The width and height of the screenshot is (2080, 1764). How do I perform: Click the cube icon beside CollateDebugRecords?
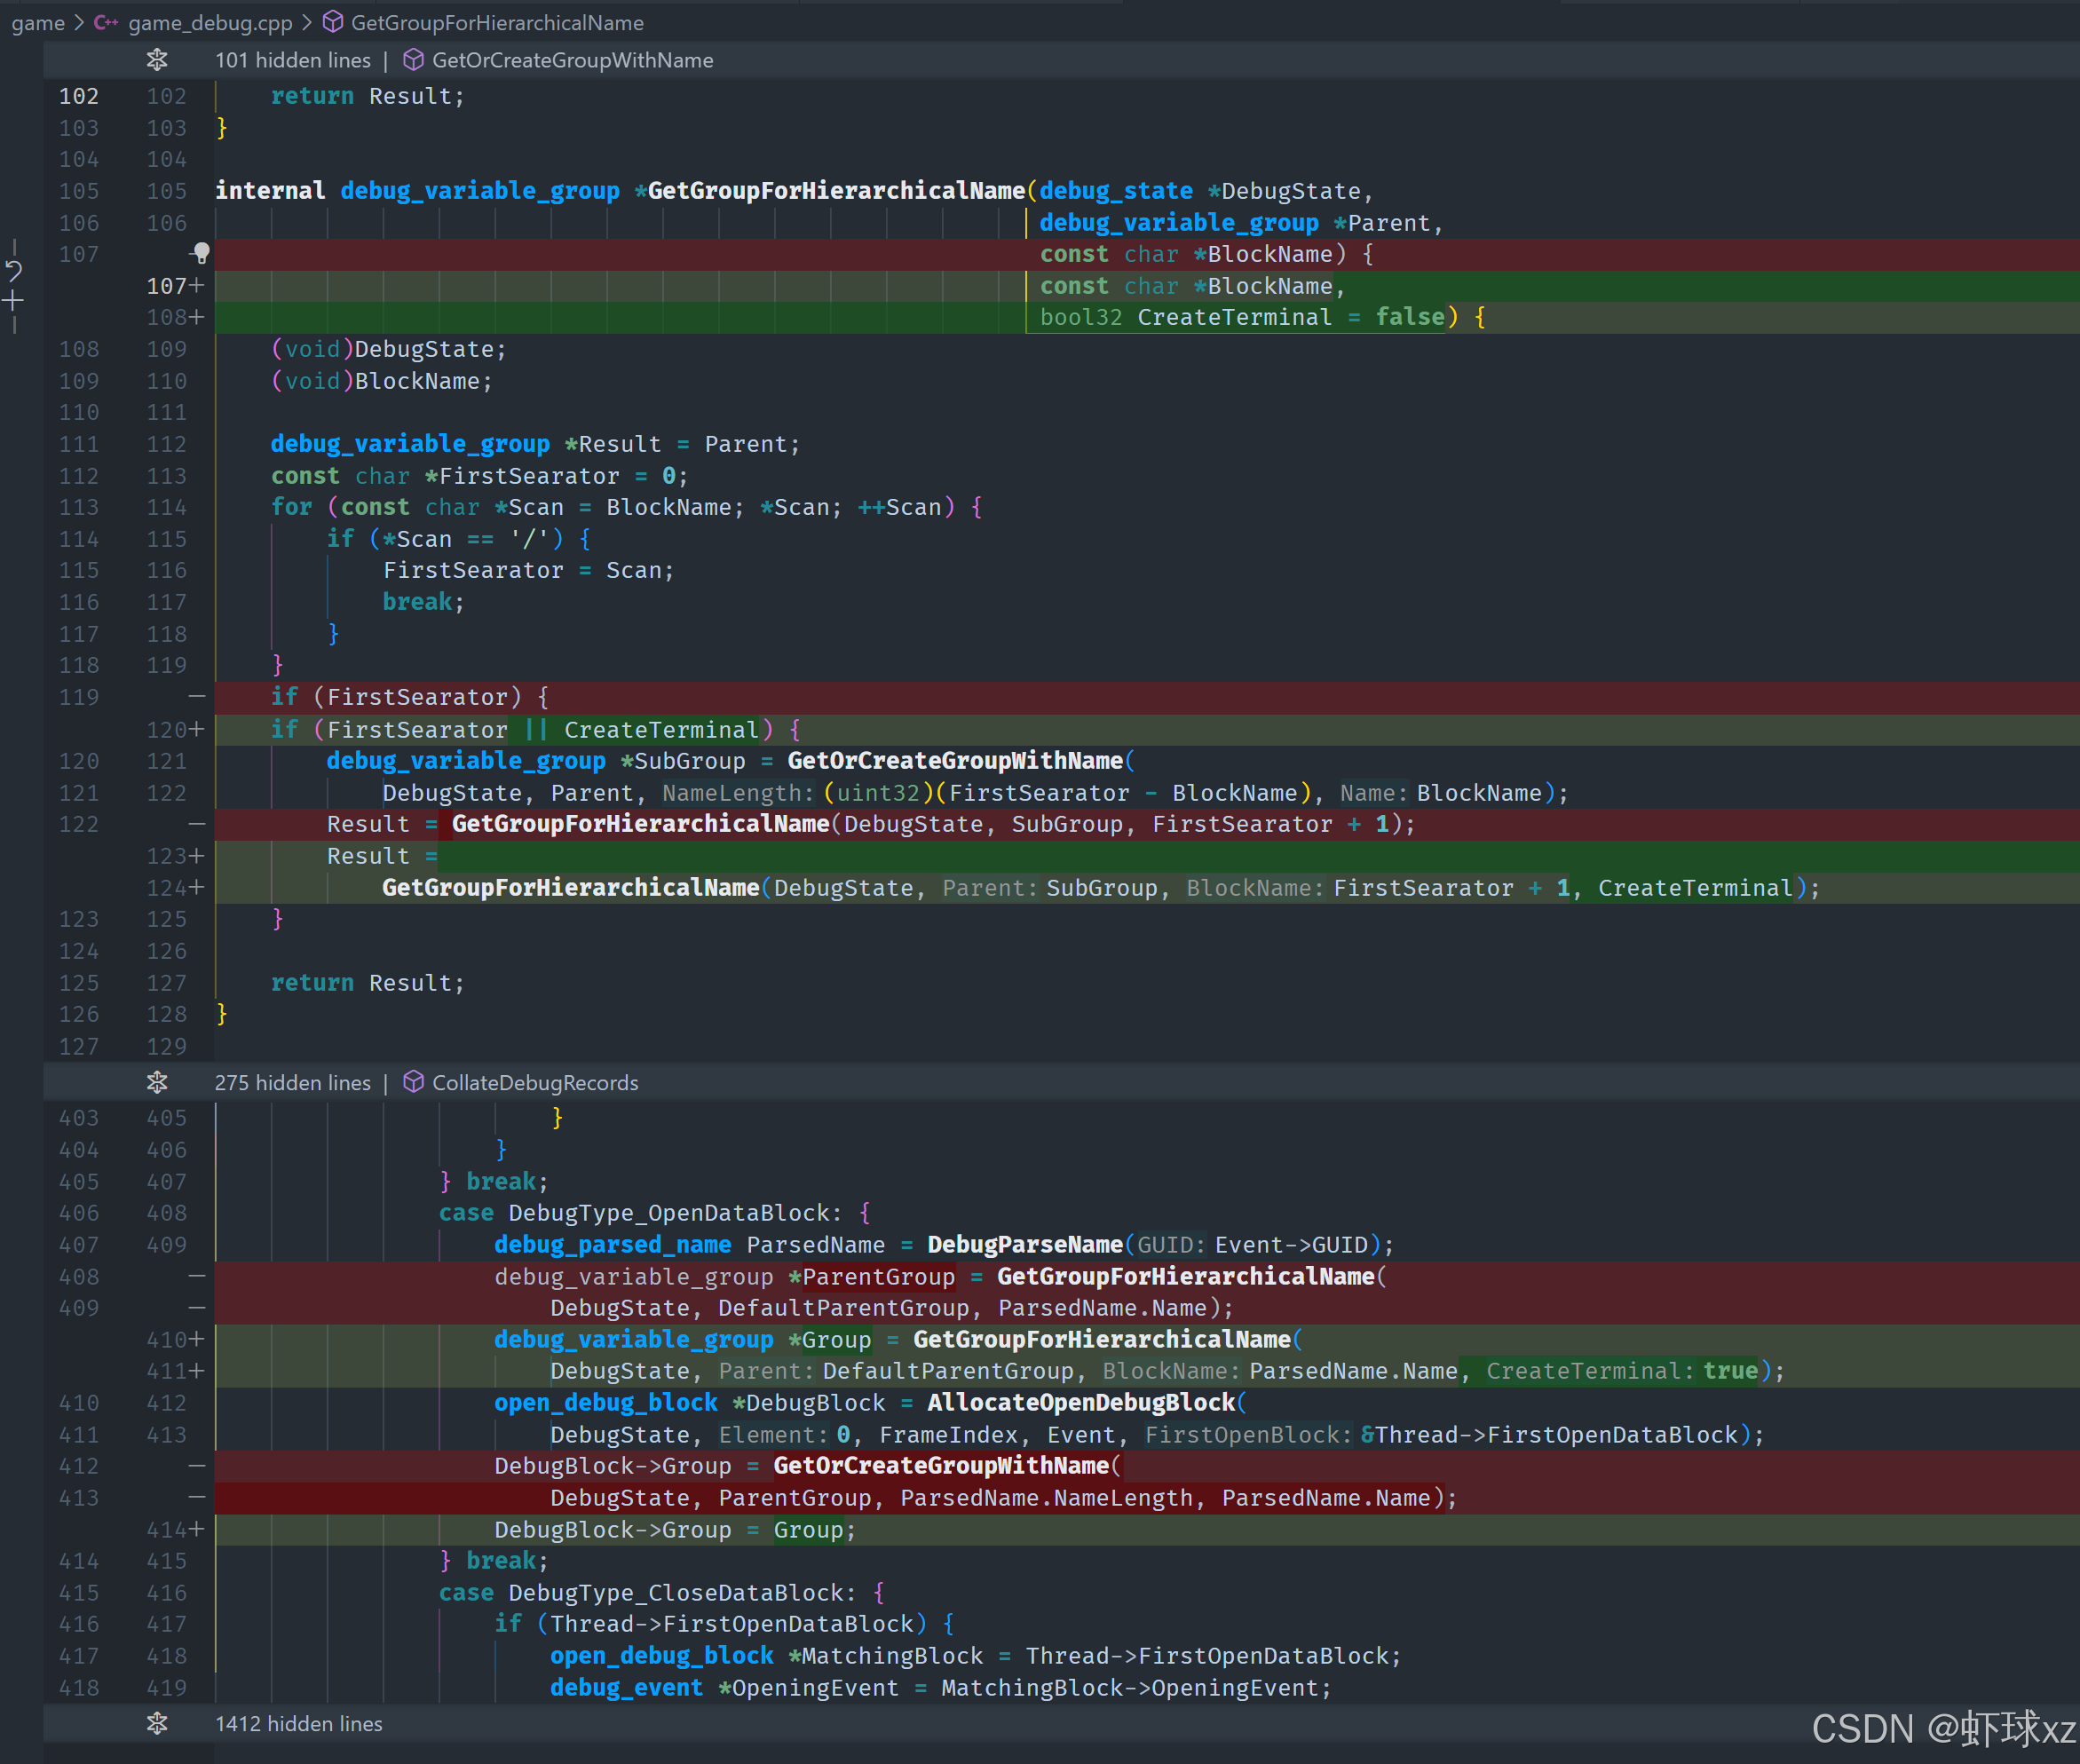click(413, 1082)
